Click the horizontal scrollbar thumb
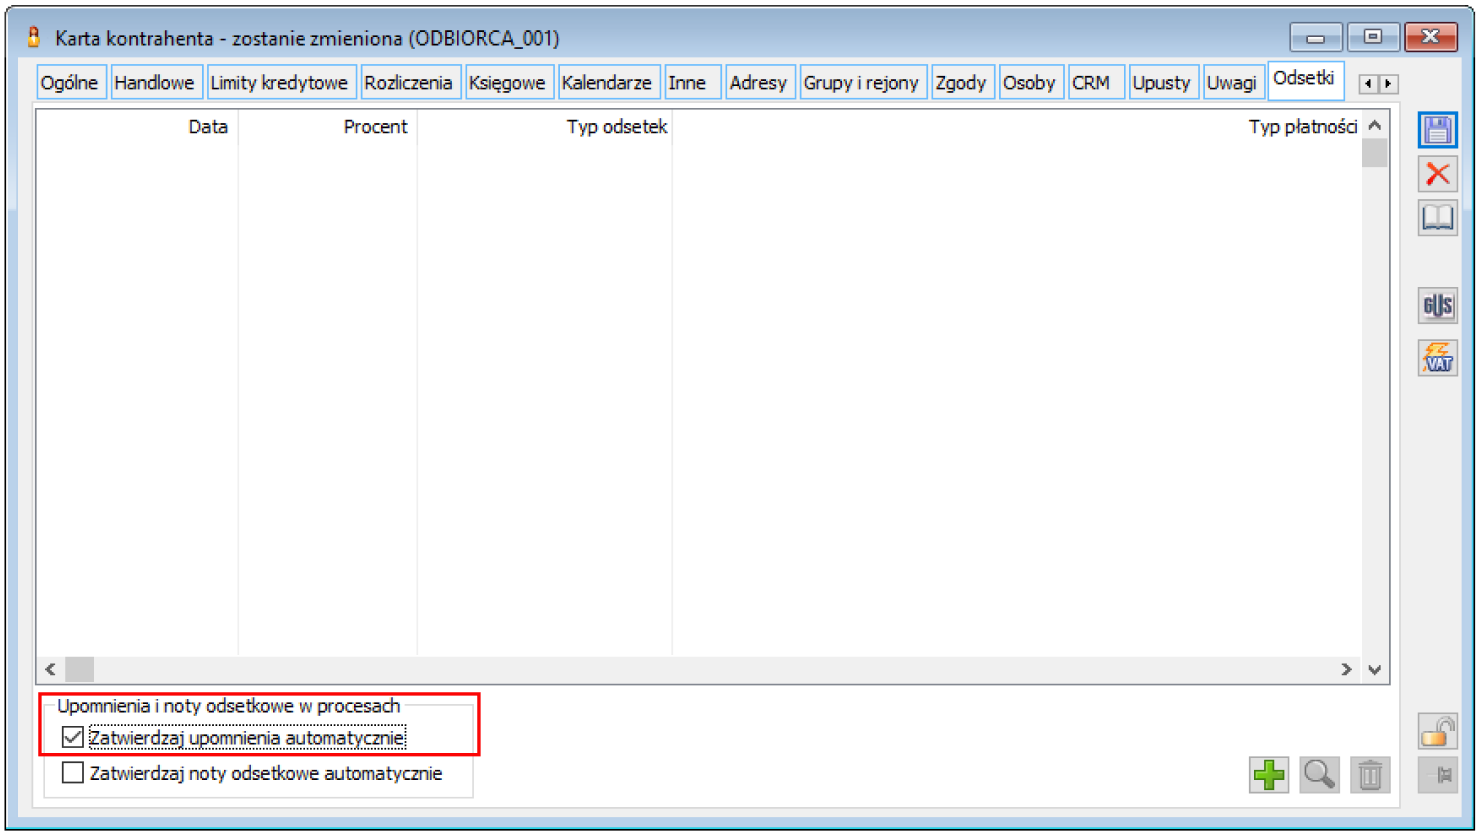The height and width of the screenshot is (835, 1479). coord(79,669)
